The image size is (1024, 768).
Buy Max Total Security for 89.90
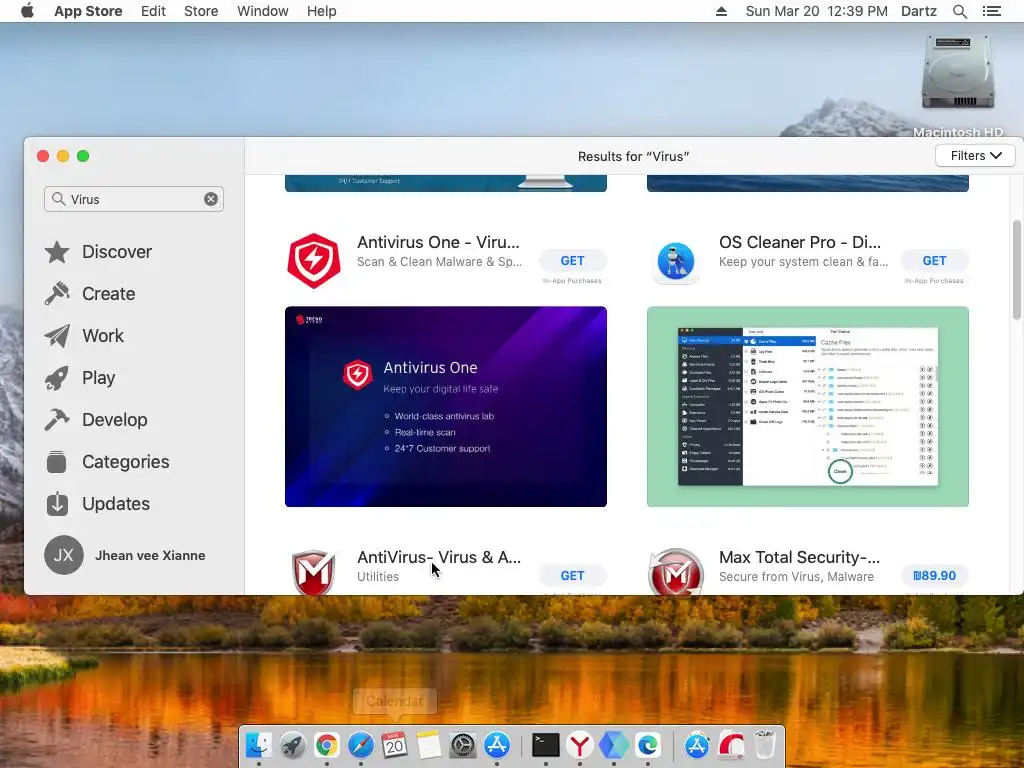935,575
